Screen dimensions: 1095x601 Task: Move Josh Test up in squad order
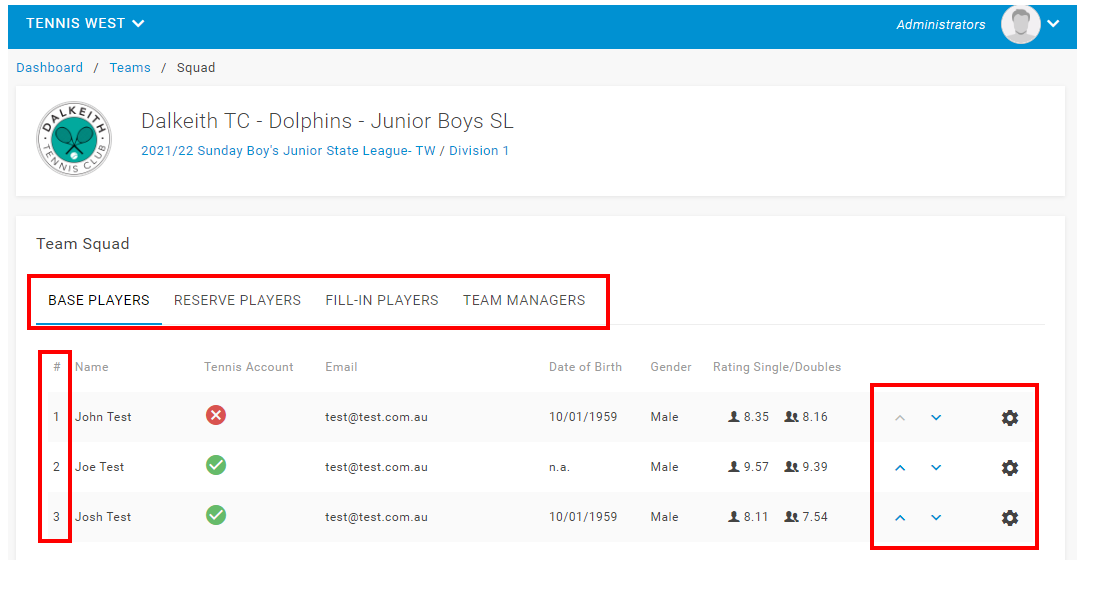click(x=899, y=517)
